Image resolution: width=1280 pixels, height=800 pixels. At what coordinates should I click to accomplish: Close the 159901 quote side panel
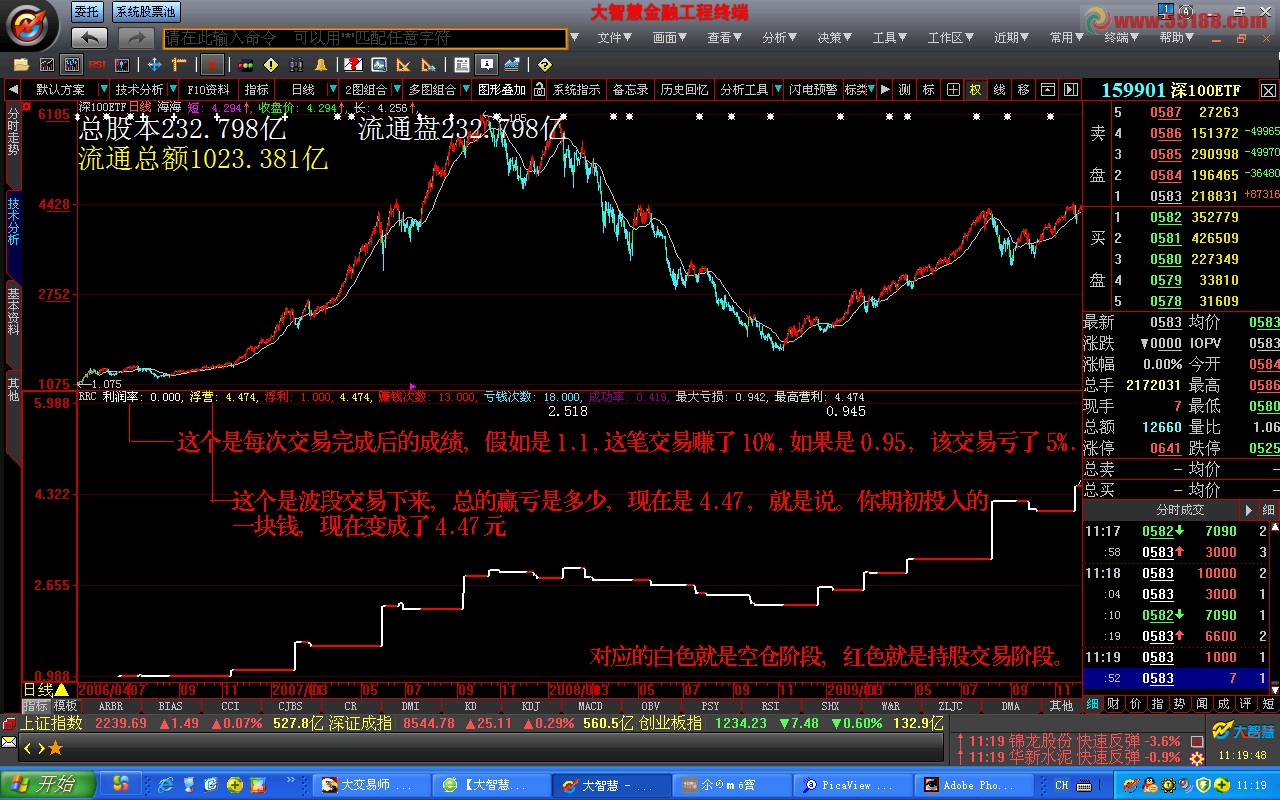coord(1268,90)
